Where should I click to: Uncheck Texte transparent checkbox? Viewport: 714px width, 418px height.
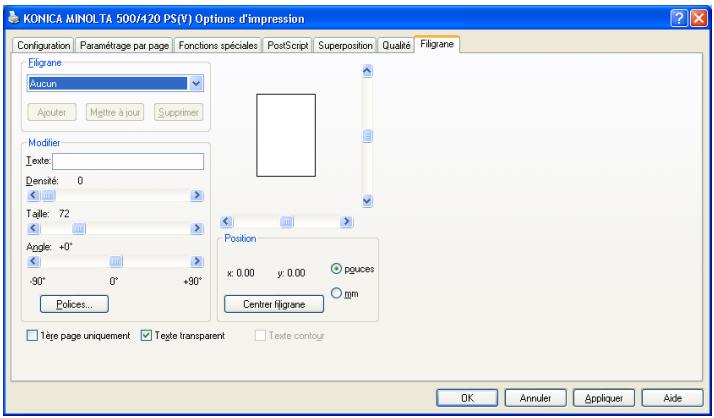click(x=146, y=336)
